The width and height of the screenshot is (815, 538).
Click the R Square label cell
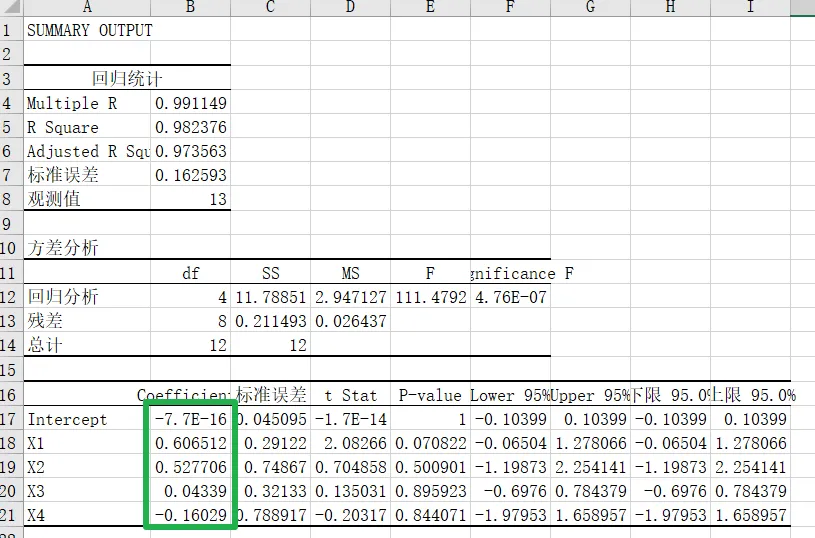[87, 127]
